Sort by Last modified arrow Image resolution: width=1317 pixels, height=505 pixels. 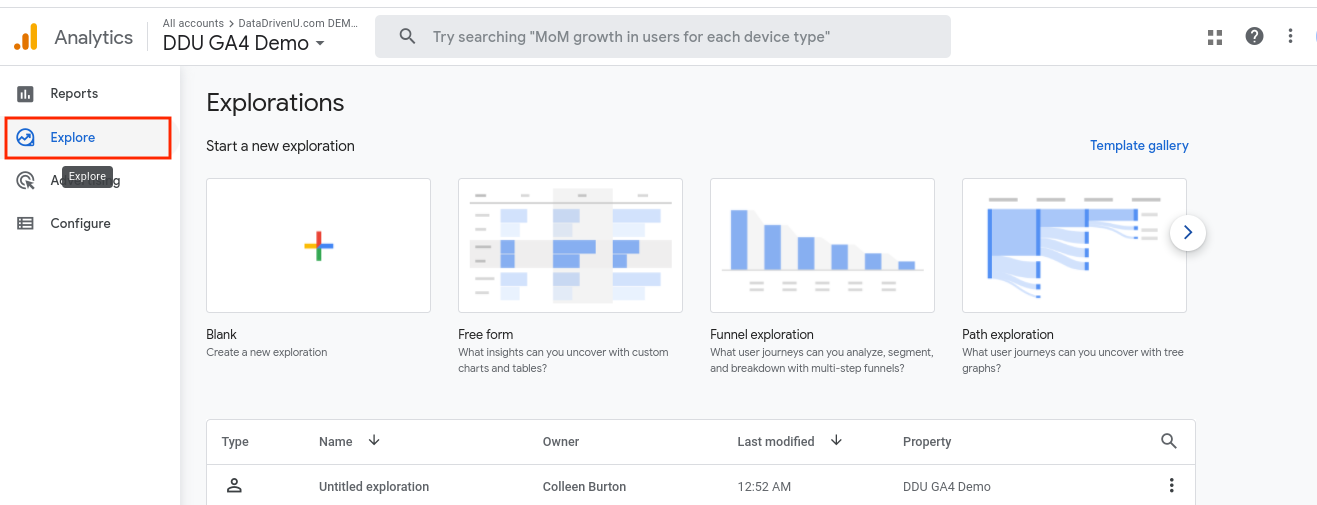click(x=837, y=440)
